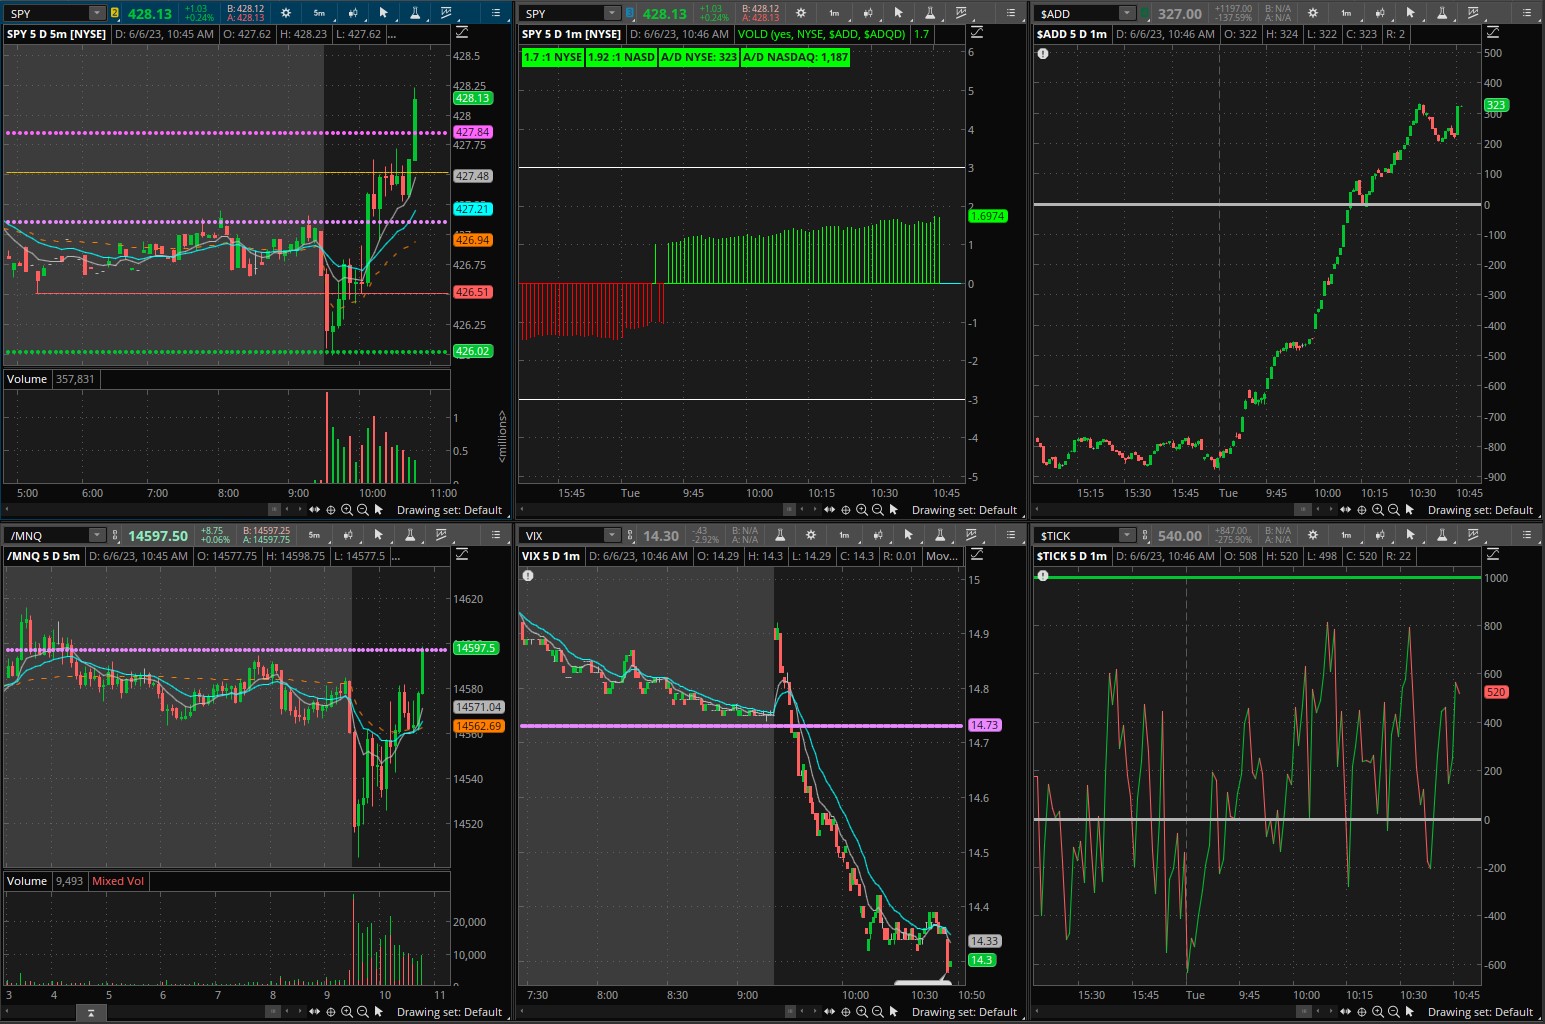Screen dimensions: 1545x1024
Task: Open the yellow symbol link icon beside SPY 5m symbol
Action: [x=115, y=13]
